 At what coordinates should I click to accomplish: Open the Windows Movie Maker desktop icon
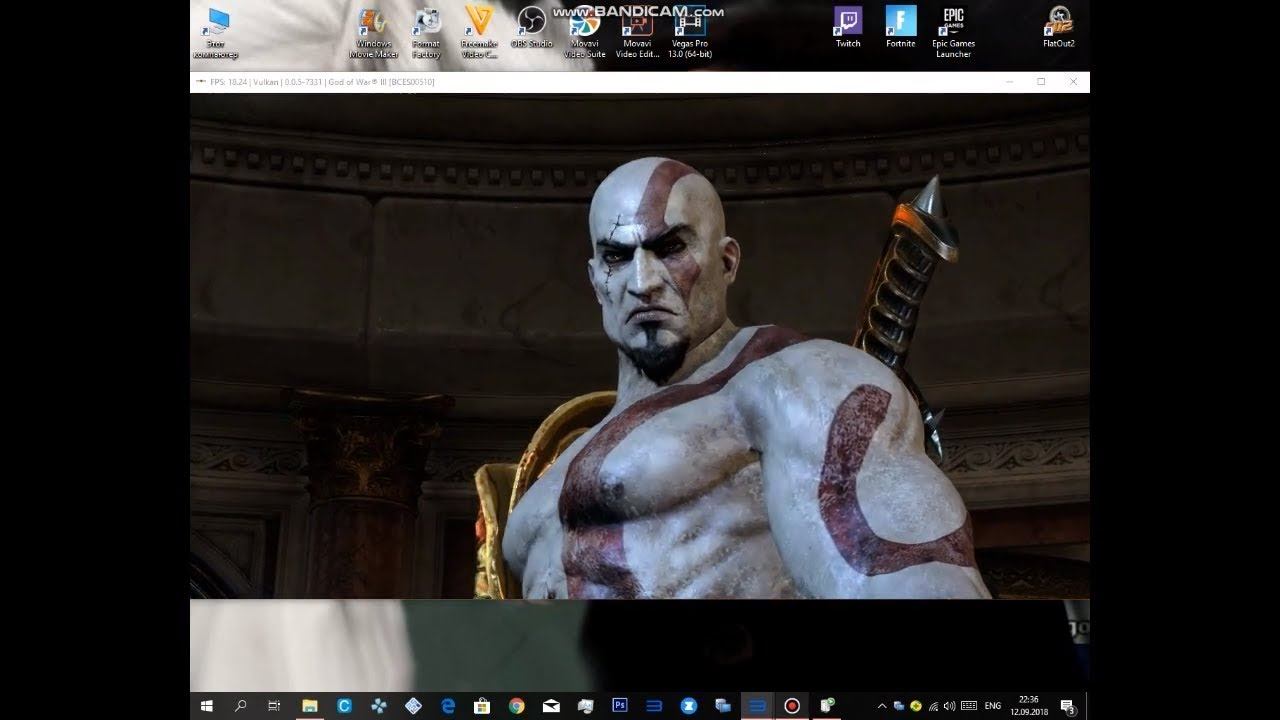373,32
